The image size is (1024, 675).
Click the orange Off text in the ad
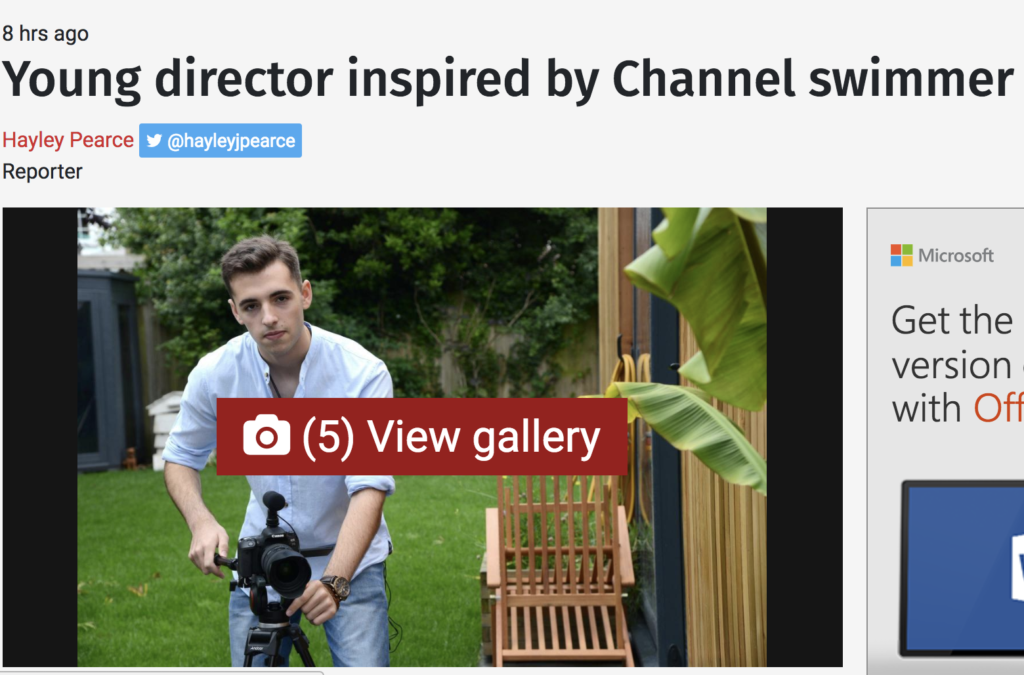coord(999,409)
